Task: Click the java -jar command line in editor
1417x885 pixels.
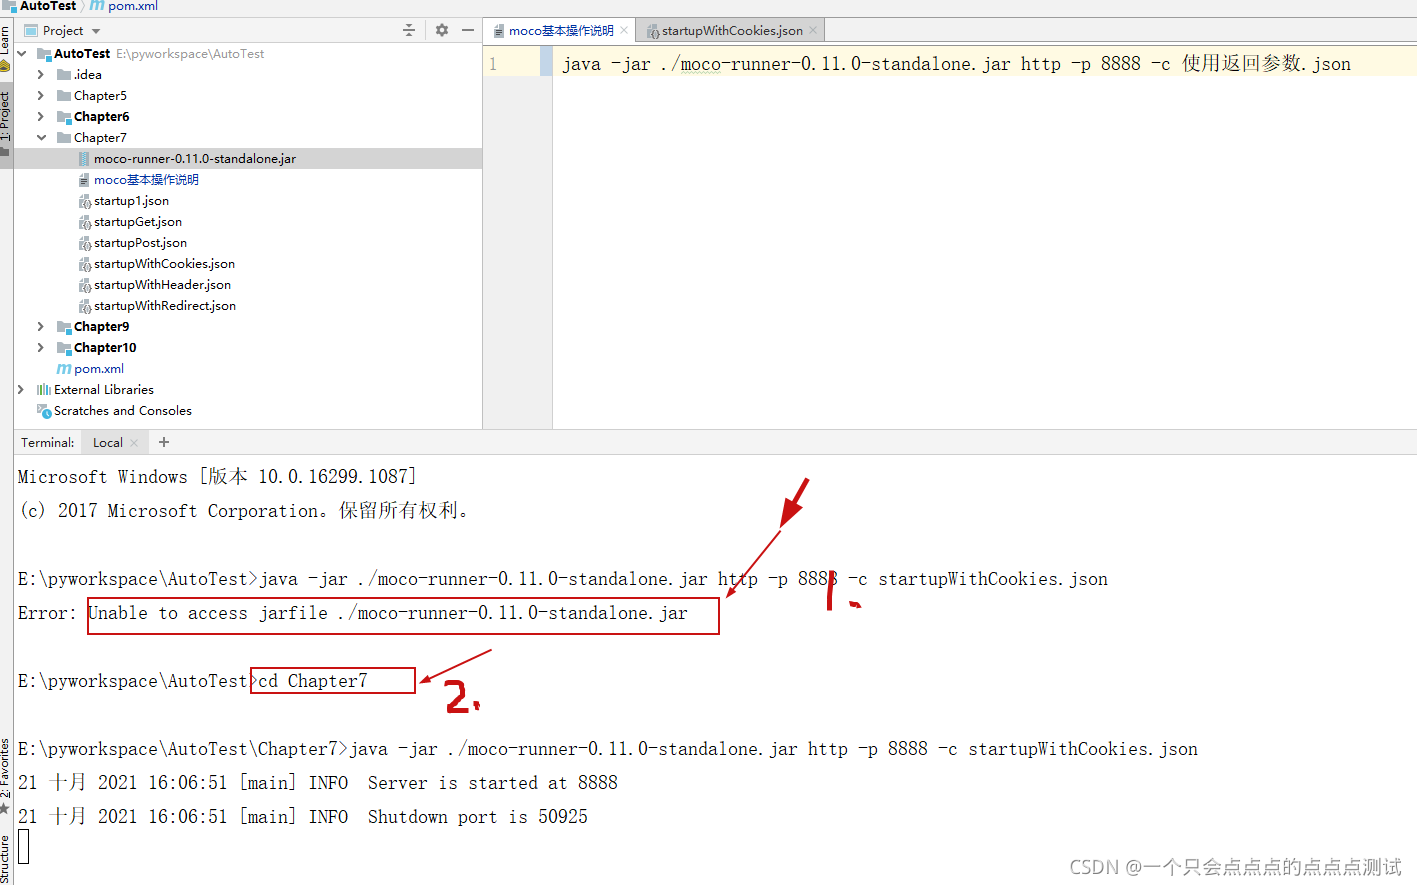Action: (x=956, y=64)
